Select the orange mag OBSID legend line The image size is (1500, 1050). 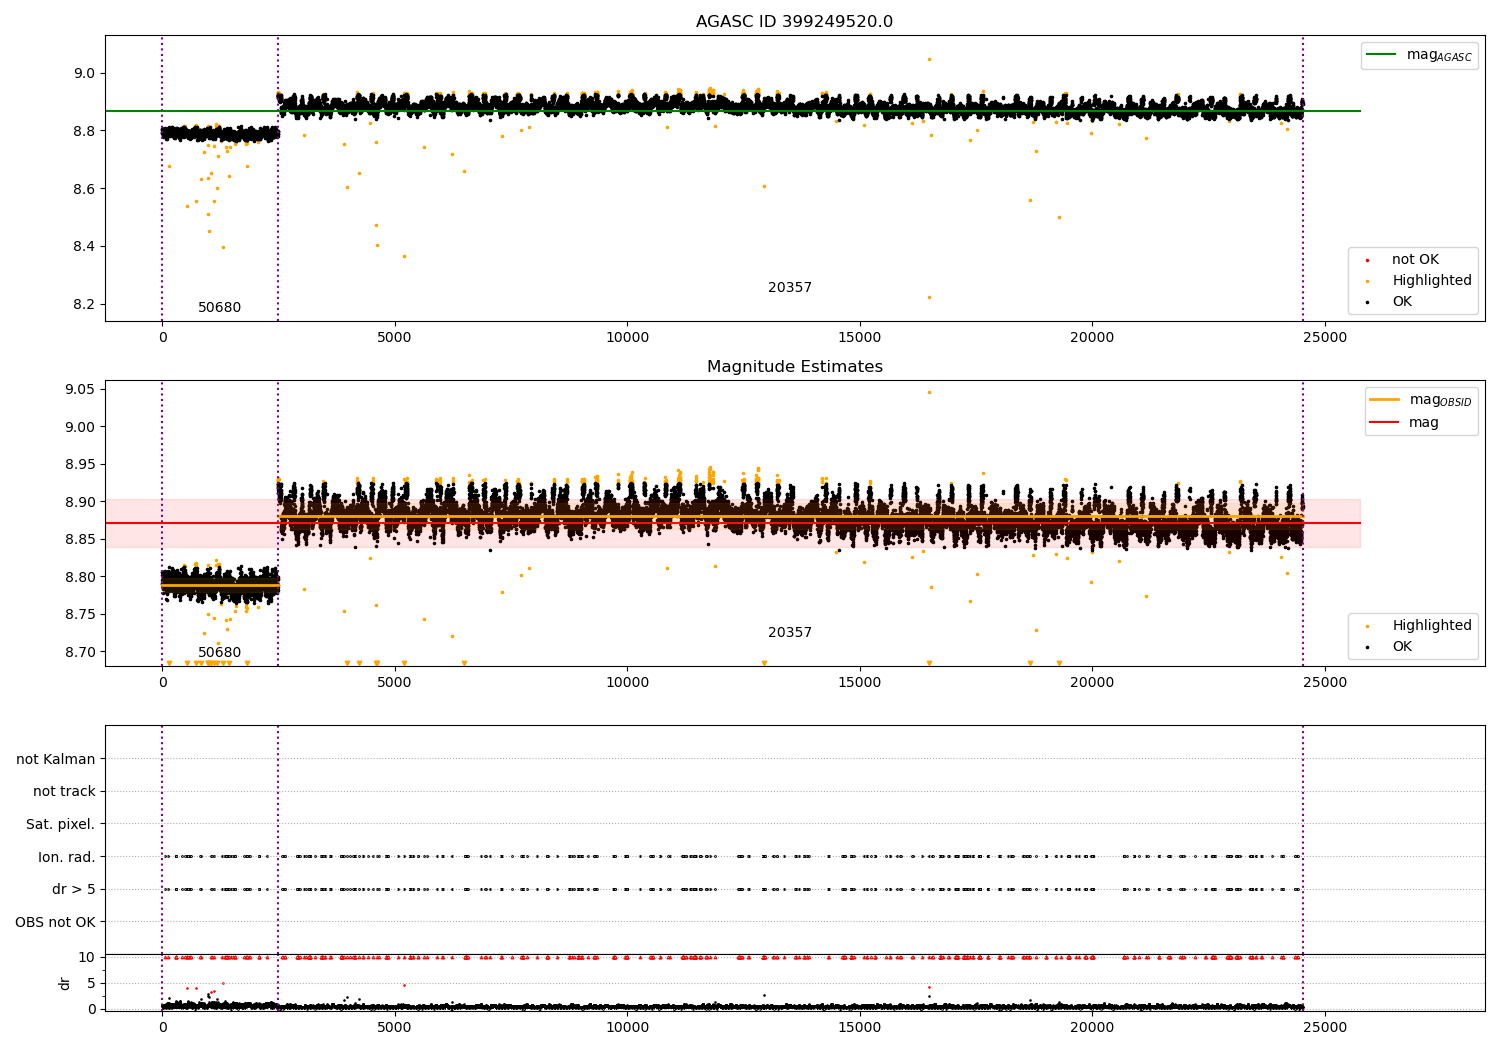pos(1386,400)
